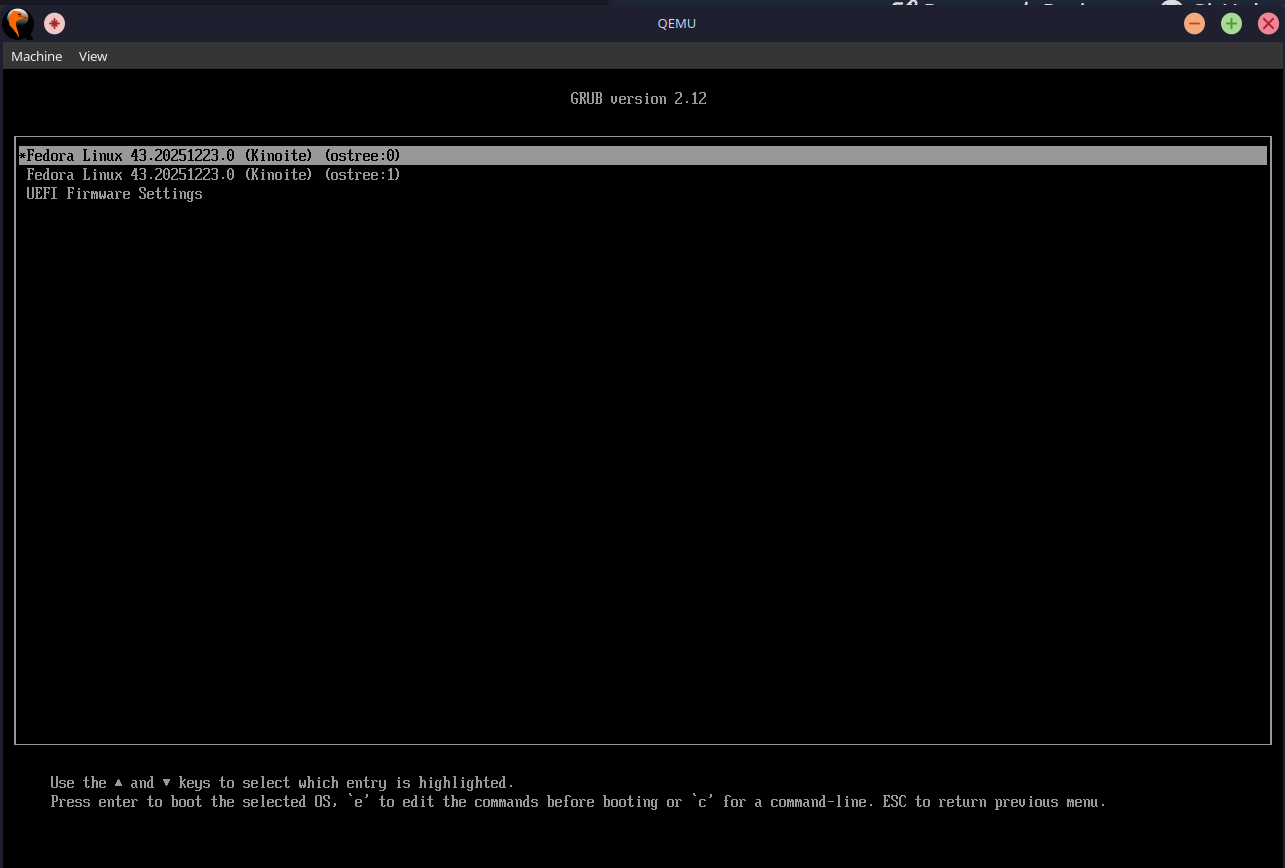Click the pink asterisk emblem beside the logo
Image resolution: width=1285 pixels, height=868 pixels.
(54, 22)
